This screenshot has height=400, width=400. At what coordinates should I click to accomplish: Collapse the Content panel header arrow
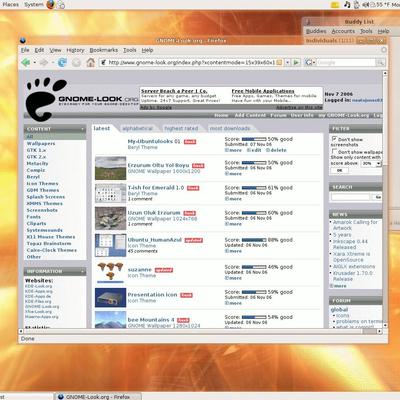pyautogui.click(x=82, y=129)
